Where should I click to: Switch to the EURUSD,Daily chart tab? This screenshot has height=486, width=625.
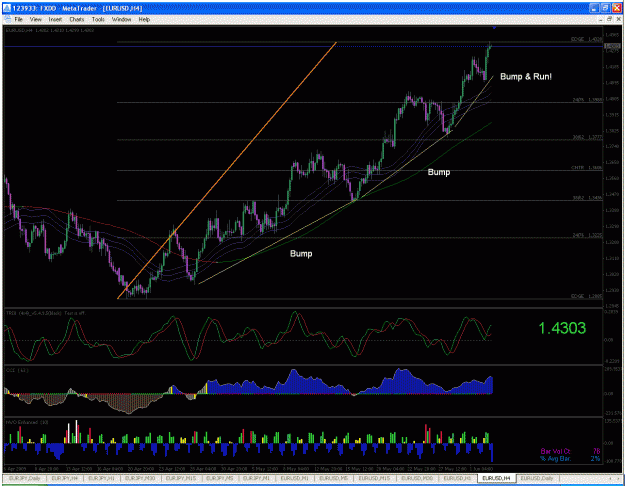click(x=537, y=478)
